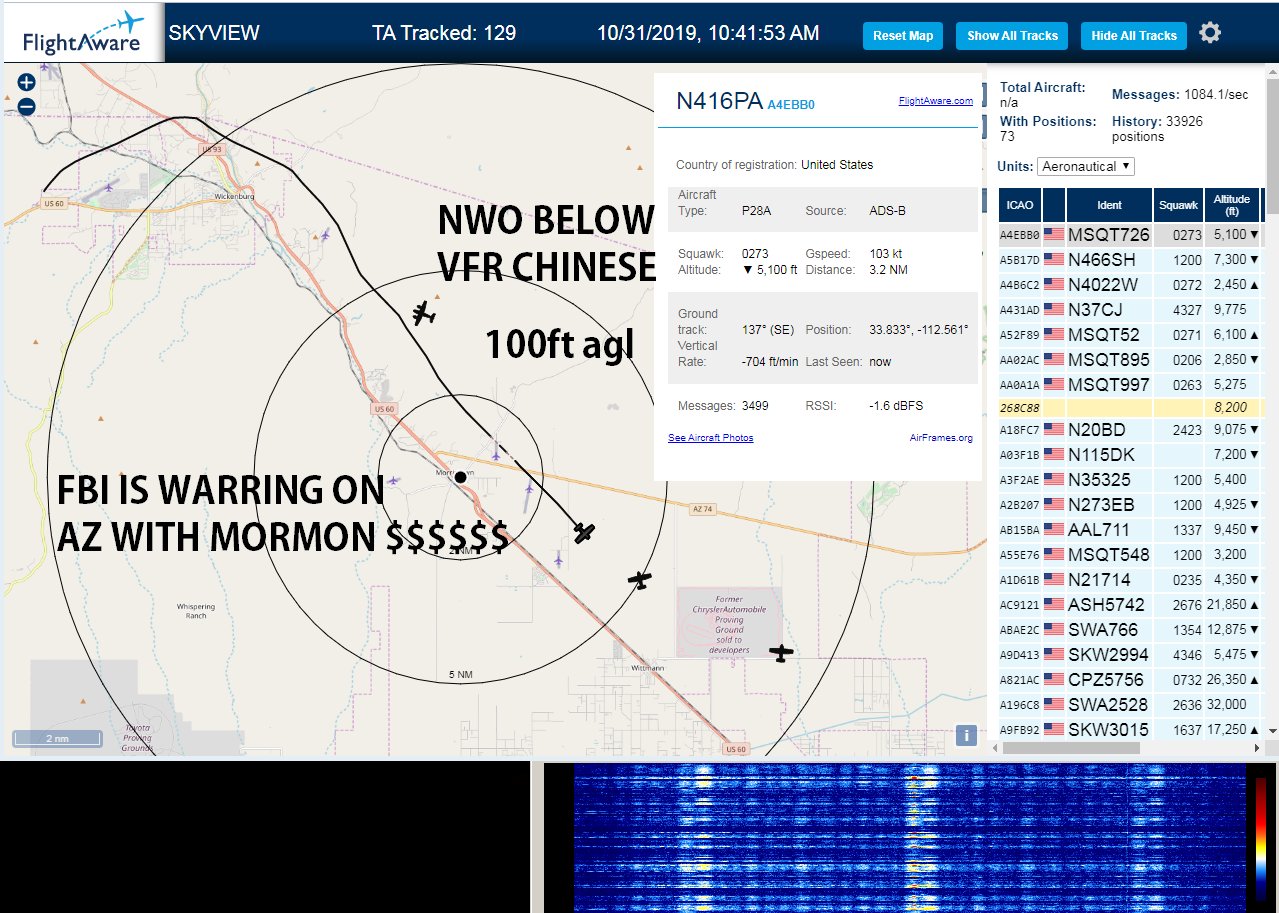Open the AirFrames.org link
This screenshot has height=913, width=1279.
coord(941,438)
